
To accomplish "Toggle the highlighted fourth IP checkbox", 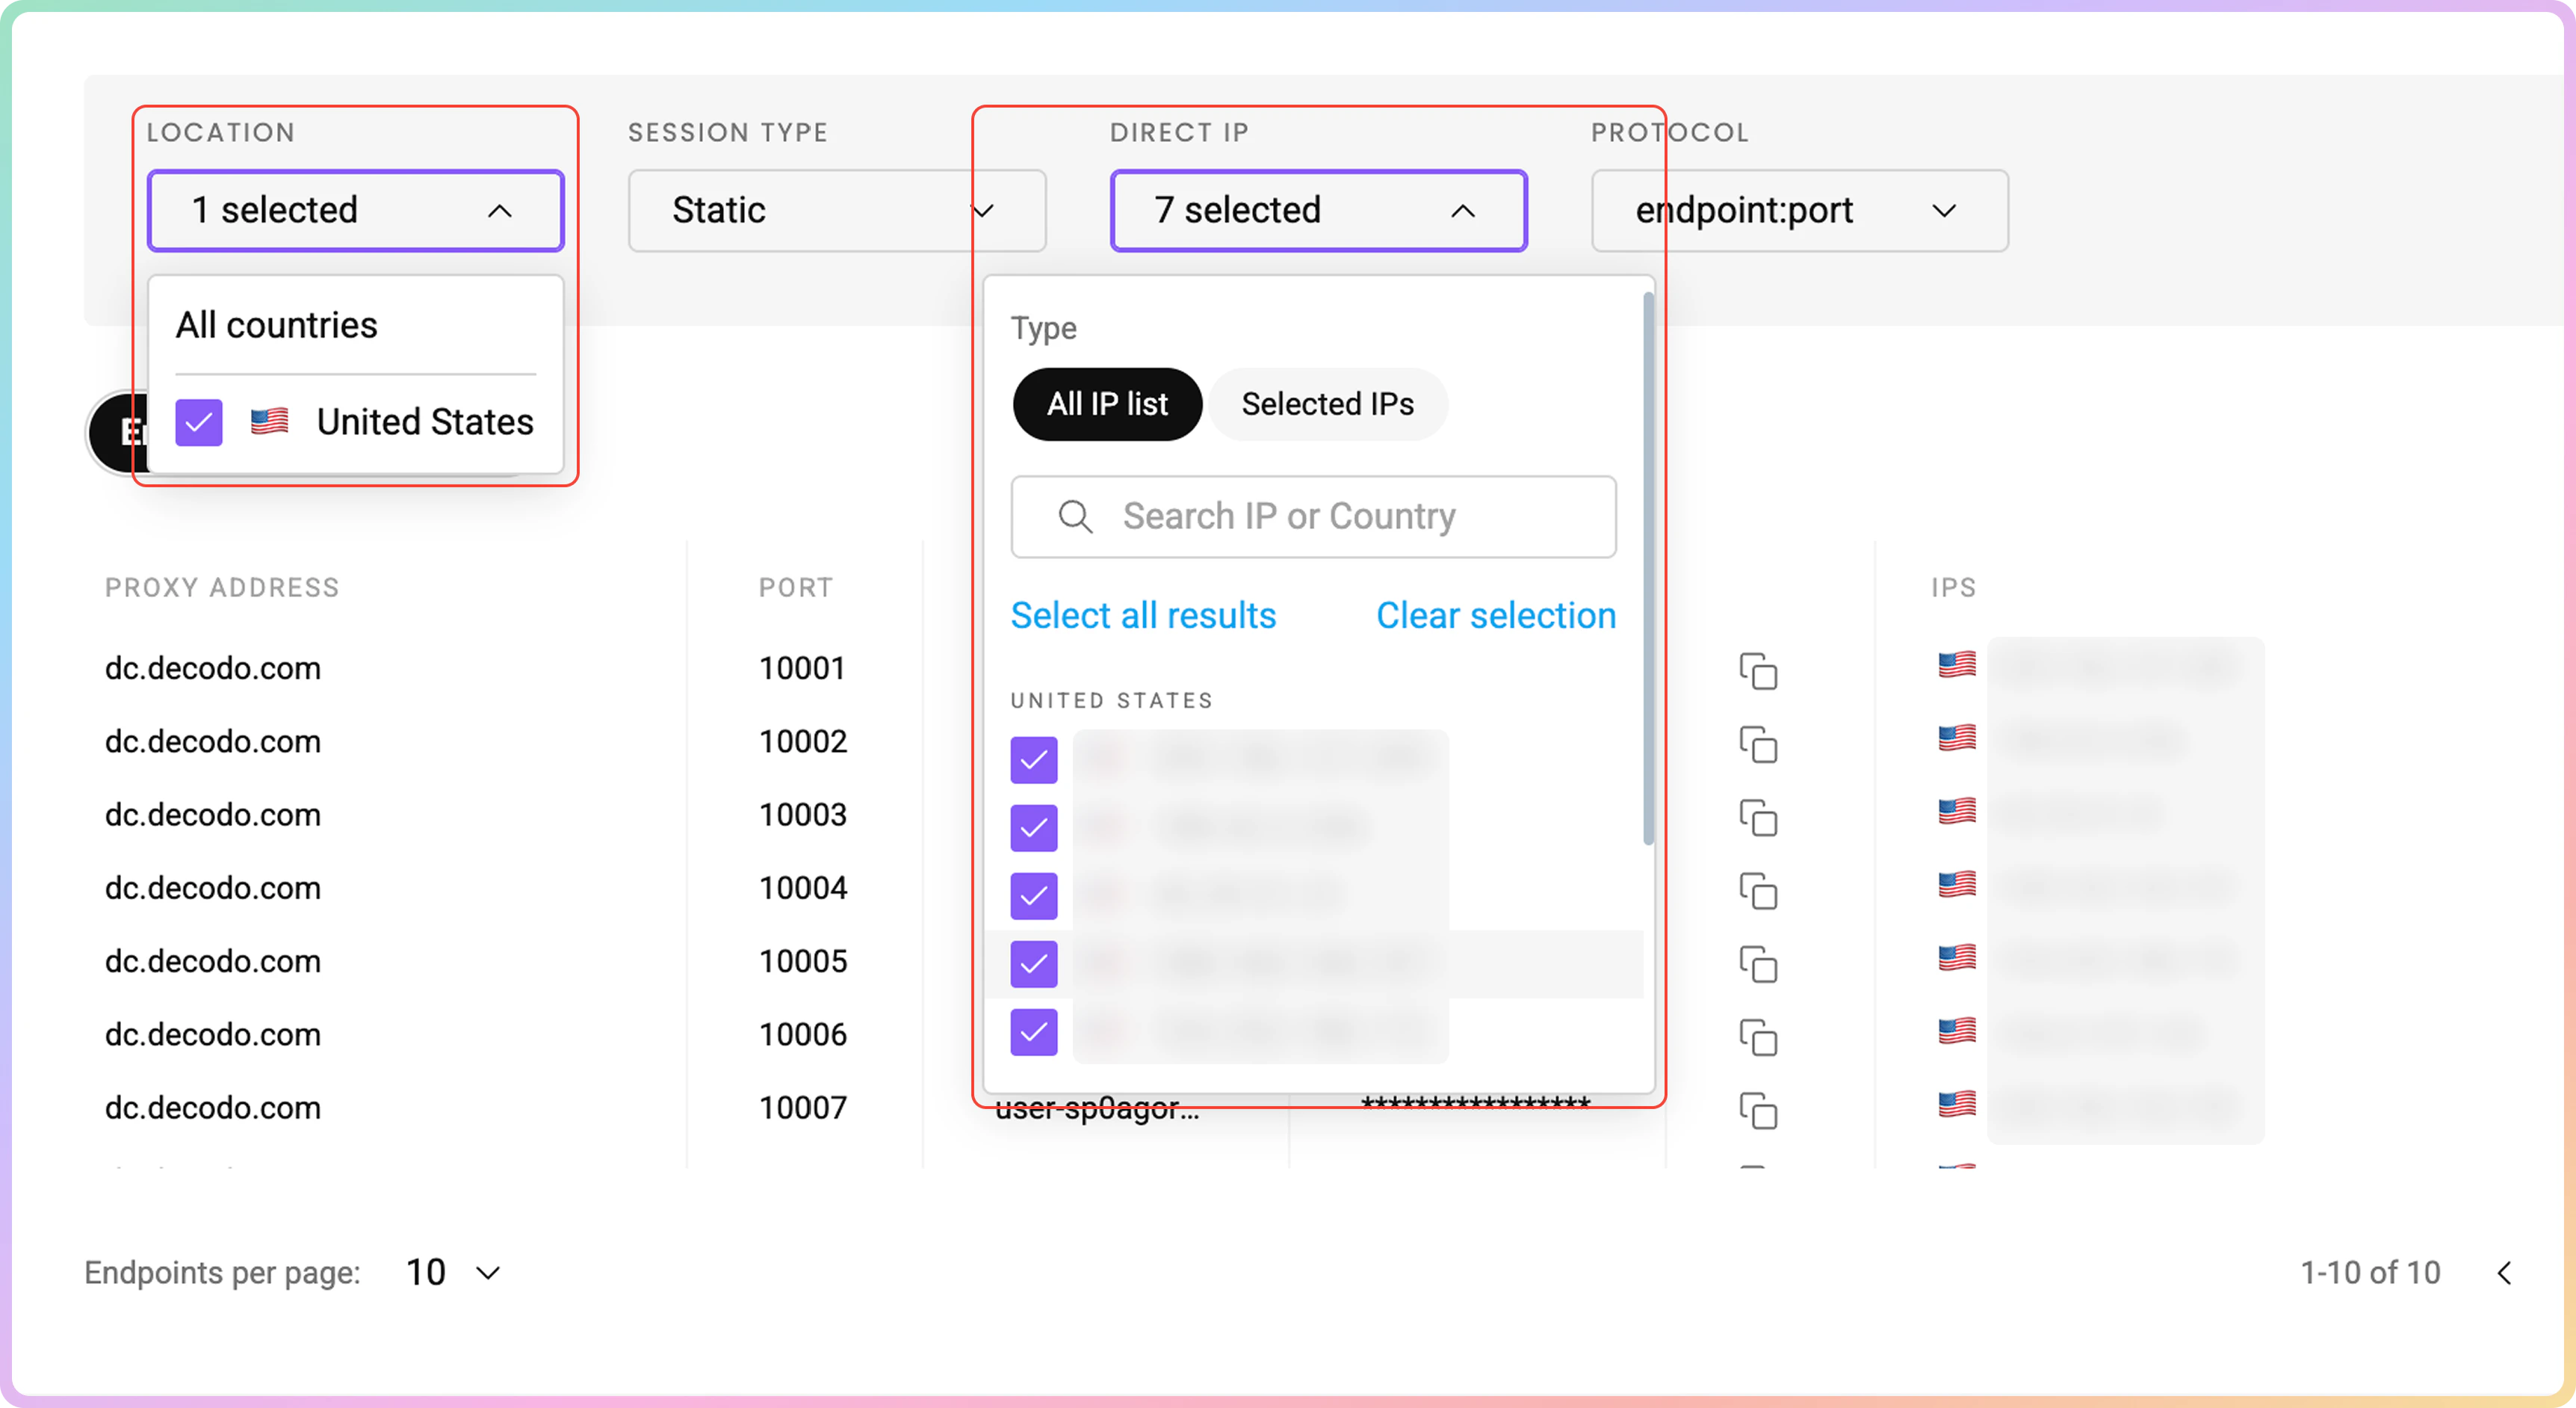I will [x=1033, y=964].
